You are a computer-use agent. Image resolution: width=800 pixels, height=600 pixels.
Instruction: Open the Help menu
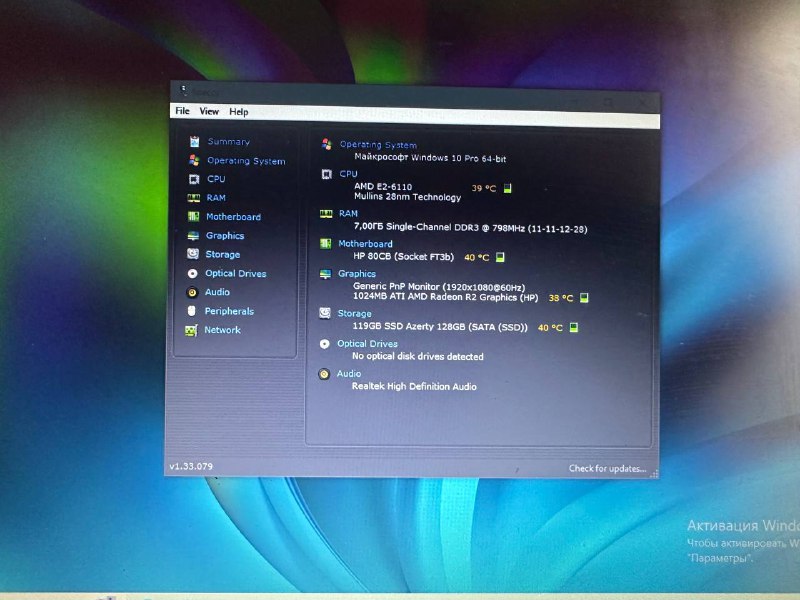point(238,112)
